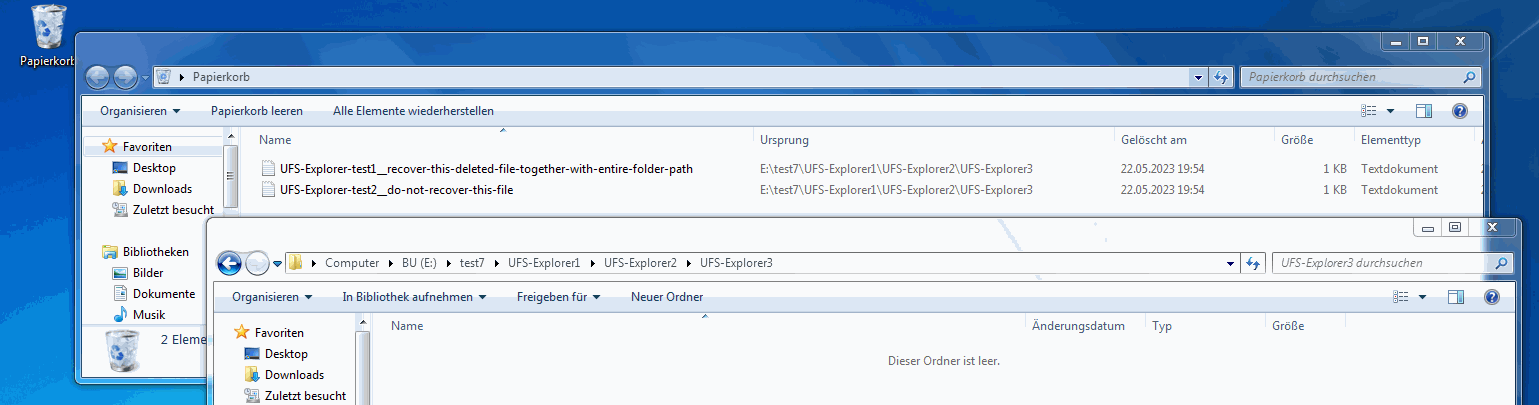Open 'Freigeben für' menu
1539x405 pixels.
pyautogui.click(x=558, y=297)
